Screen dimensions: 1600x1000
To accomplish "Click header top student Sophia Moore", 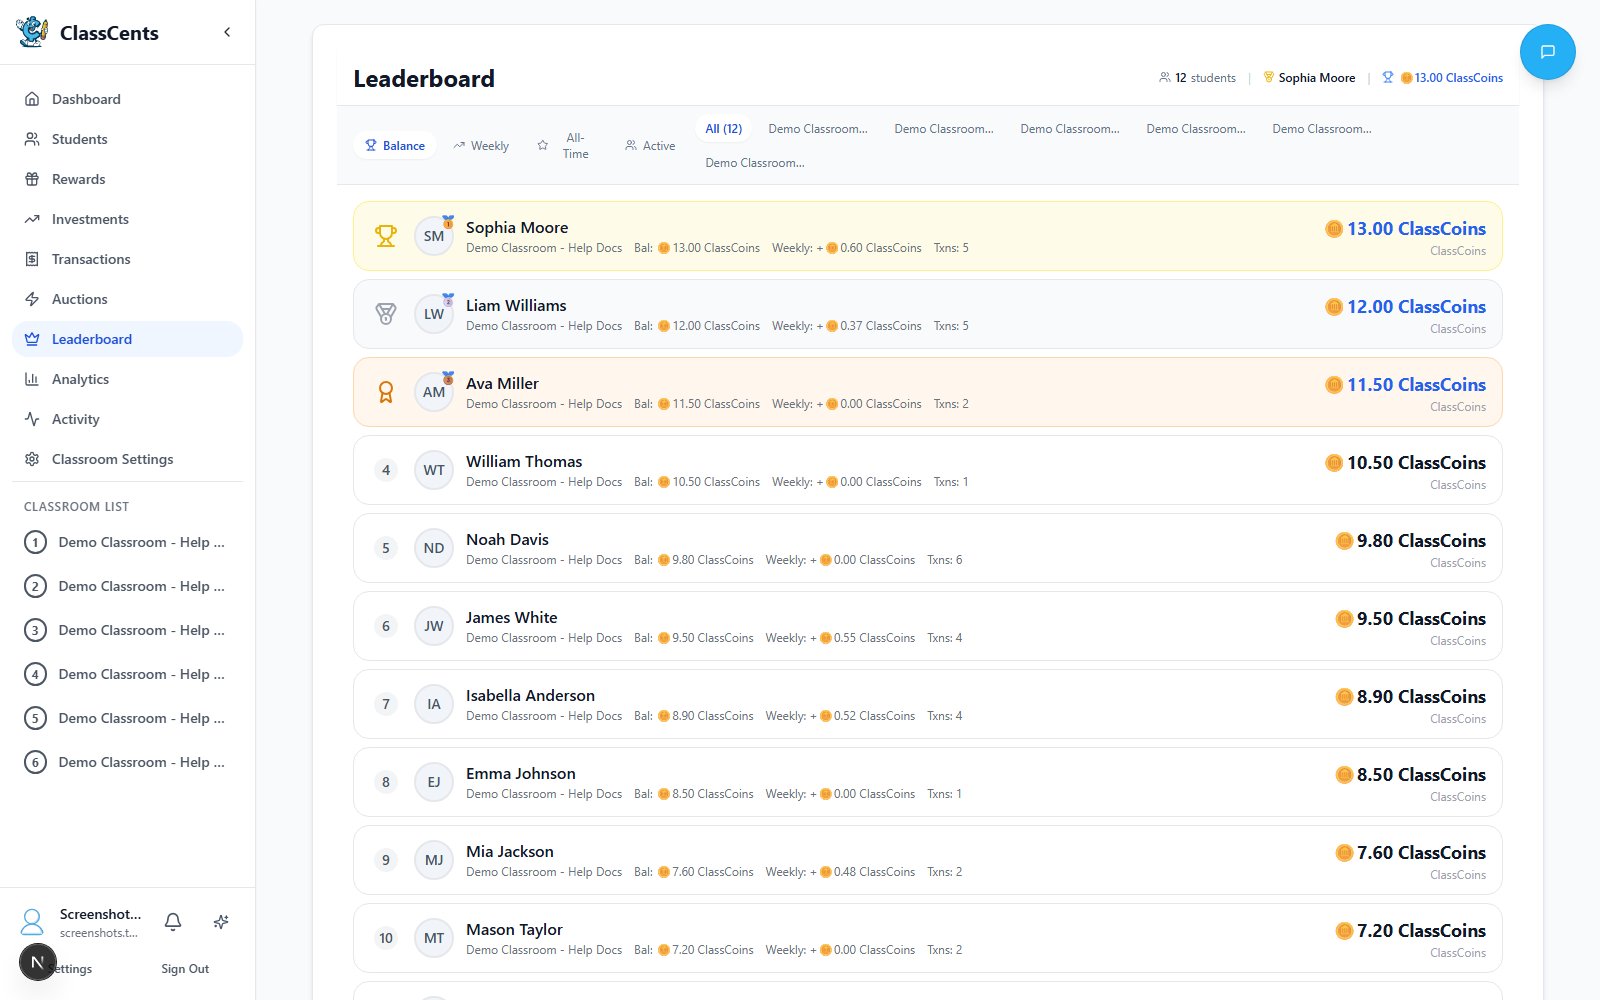I will [x=1309, y=78].
